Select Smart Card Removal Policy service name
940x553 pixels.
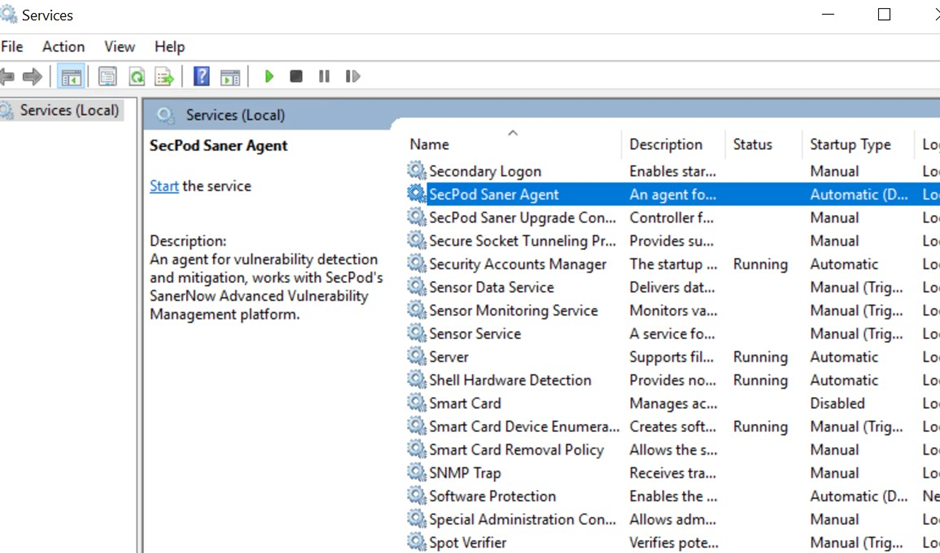516,450
